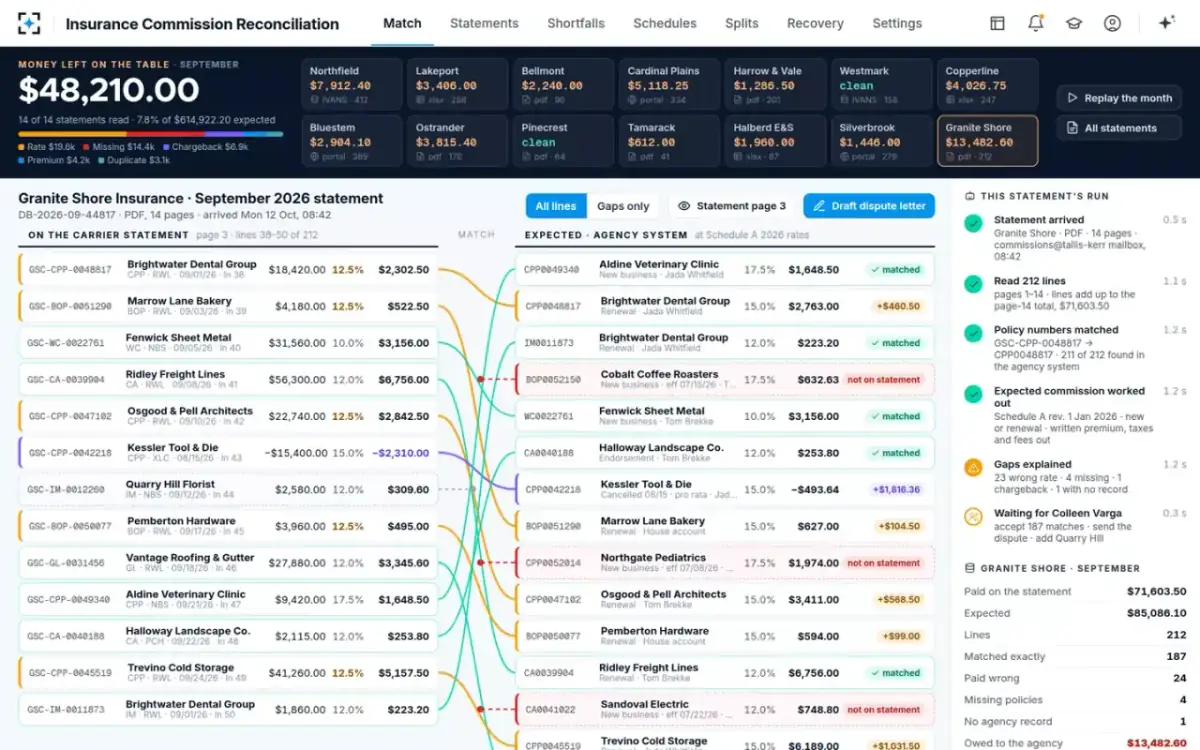This screenshot has height=750, width=1200.
Task: Click the play icon on Replay the month
Action: coord(1073,98)
